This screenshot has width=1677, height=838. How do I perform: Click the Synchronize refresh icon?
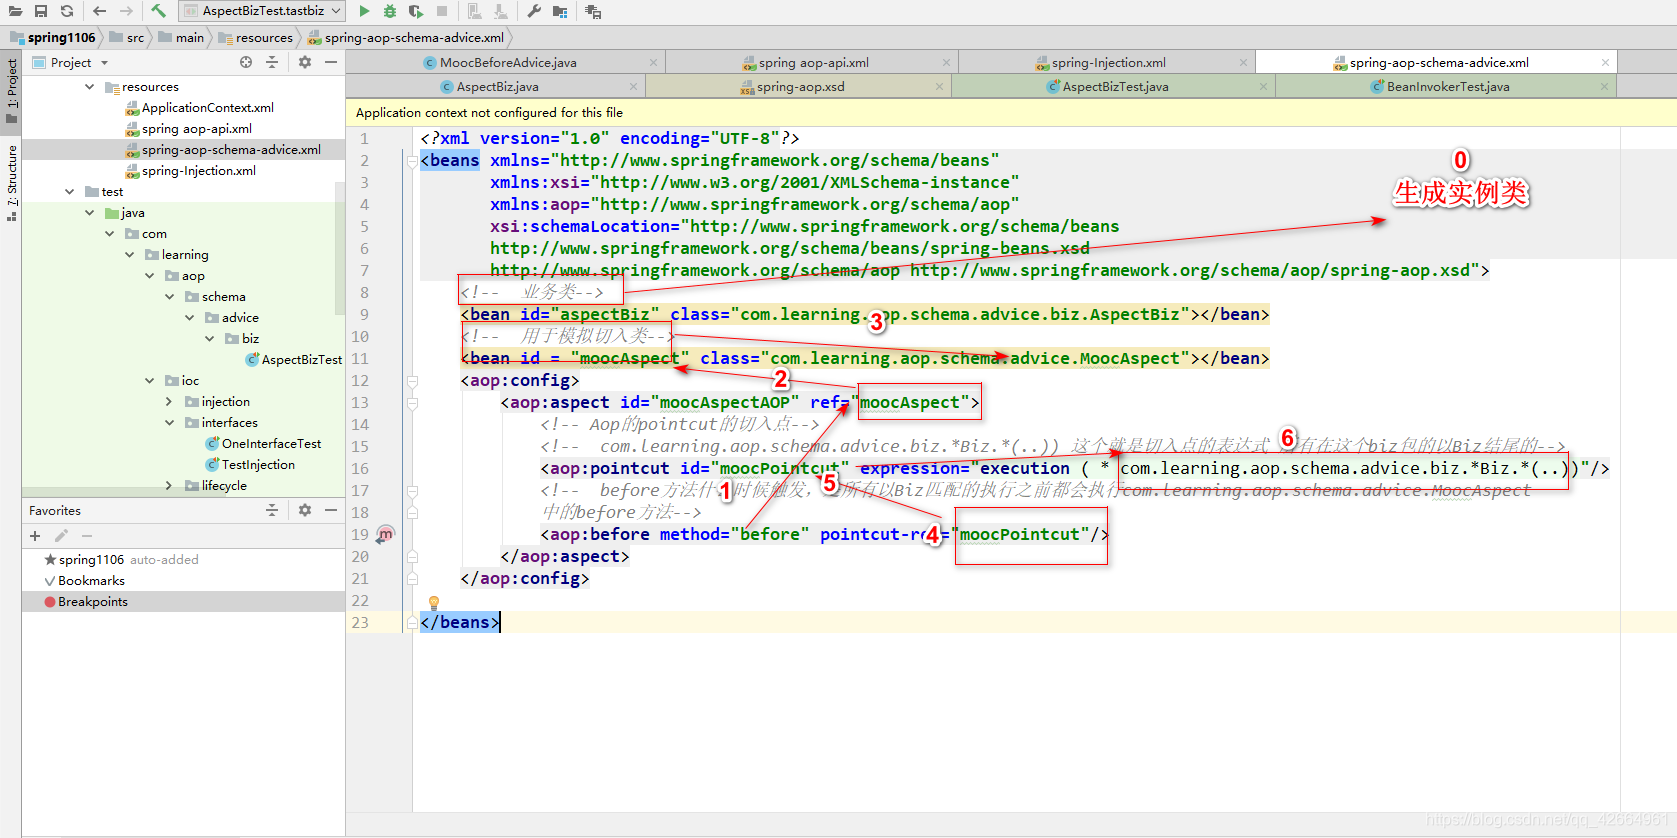pyautogui.click(x=67, y=11)
